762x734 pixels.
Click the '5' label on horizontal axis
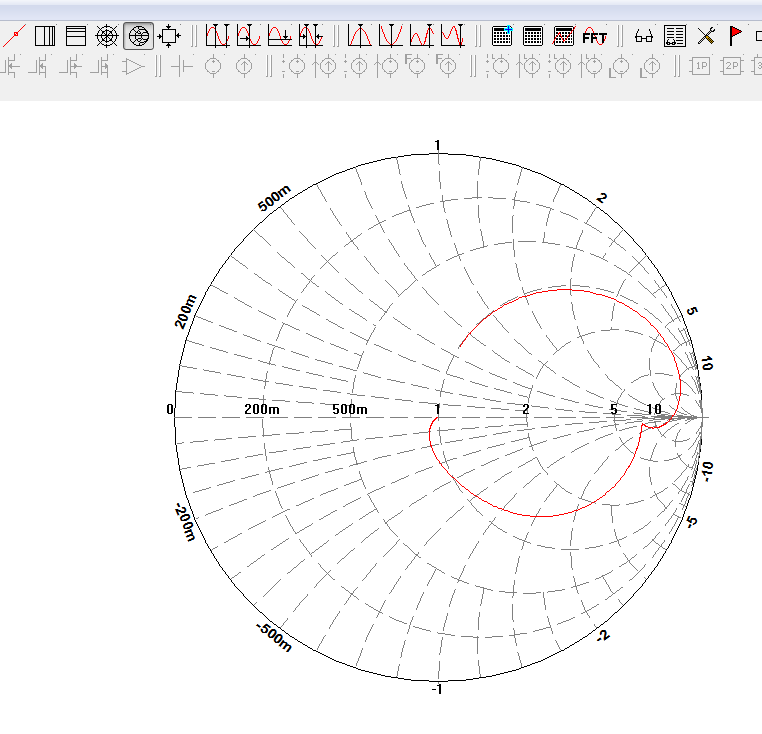tap(614, 409)
